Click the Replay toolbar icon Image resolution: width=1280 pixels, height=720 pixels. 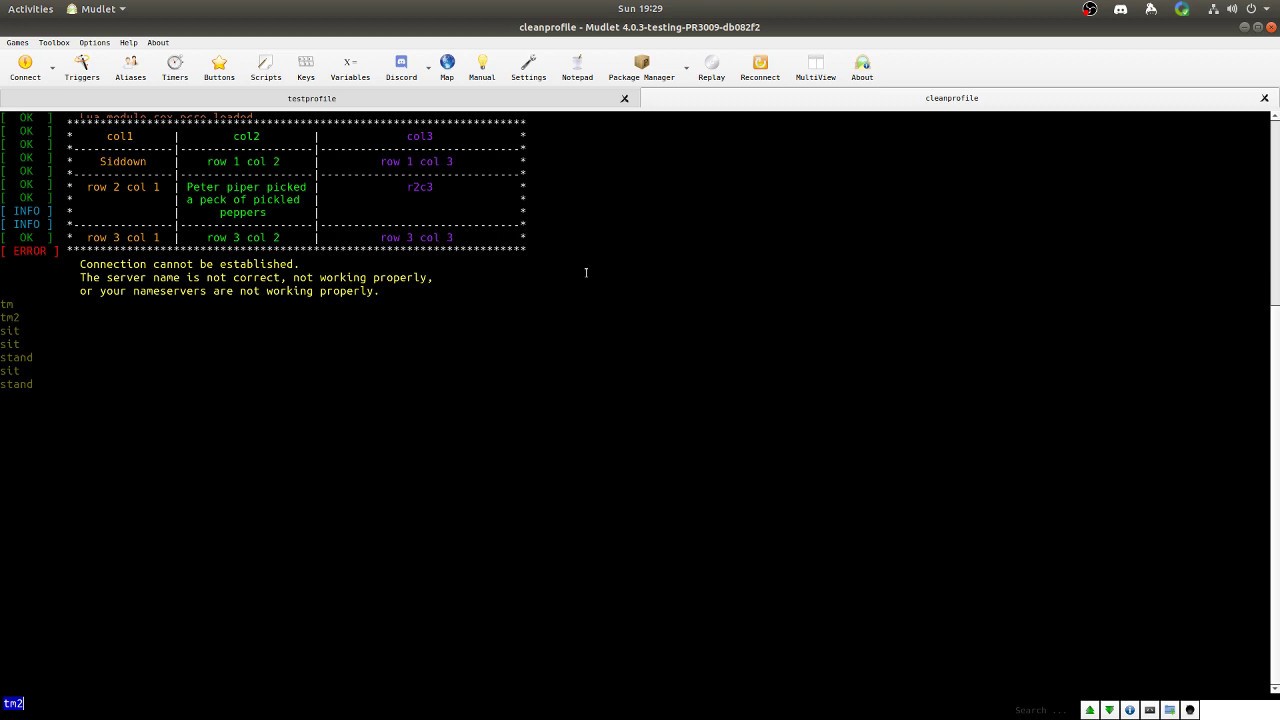click(x=711, y=67)
